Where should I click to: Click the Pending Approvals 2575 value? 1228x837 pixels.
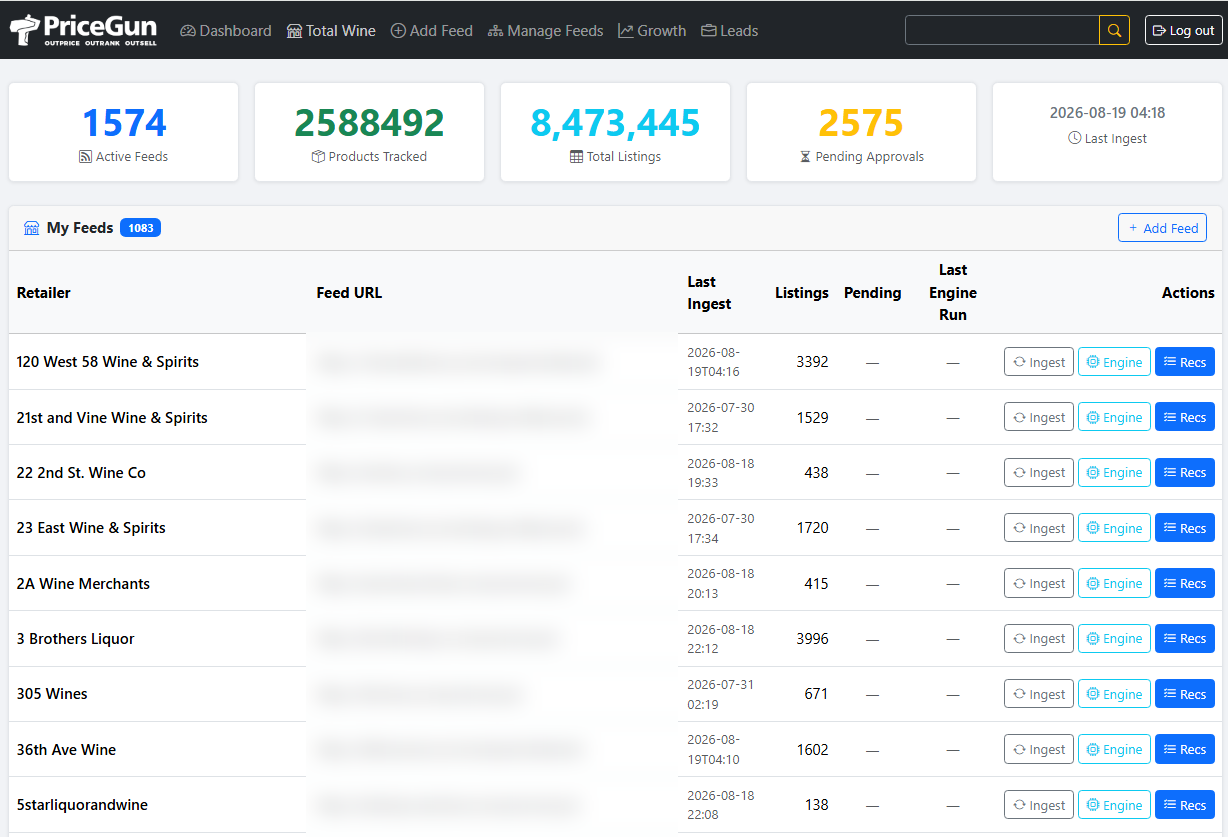(861, 123)
